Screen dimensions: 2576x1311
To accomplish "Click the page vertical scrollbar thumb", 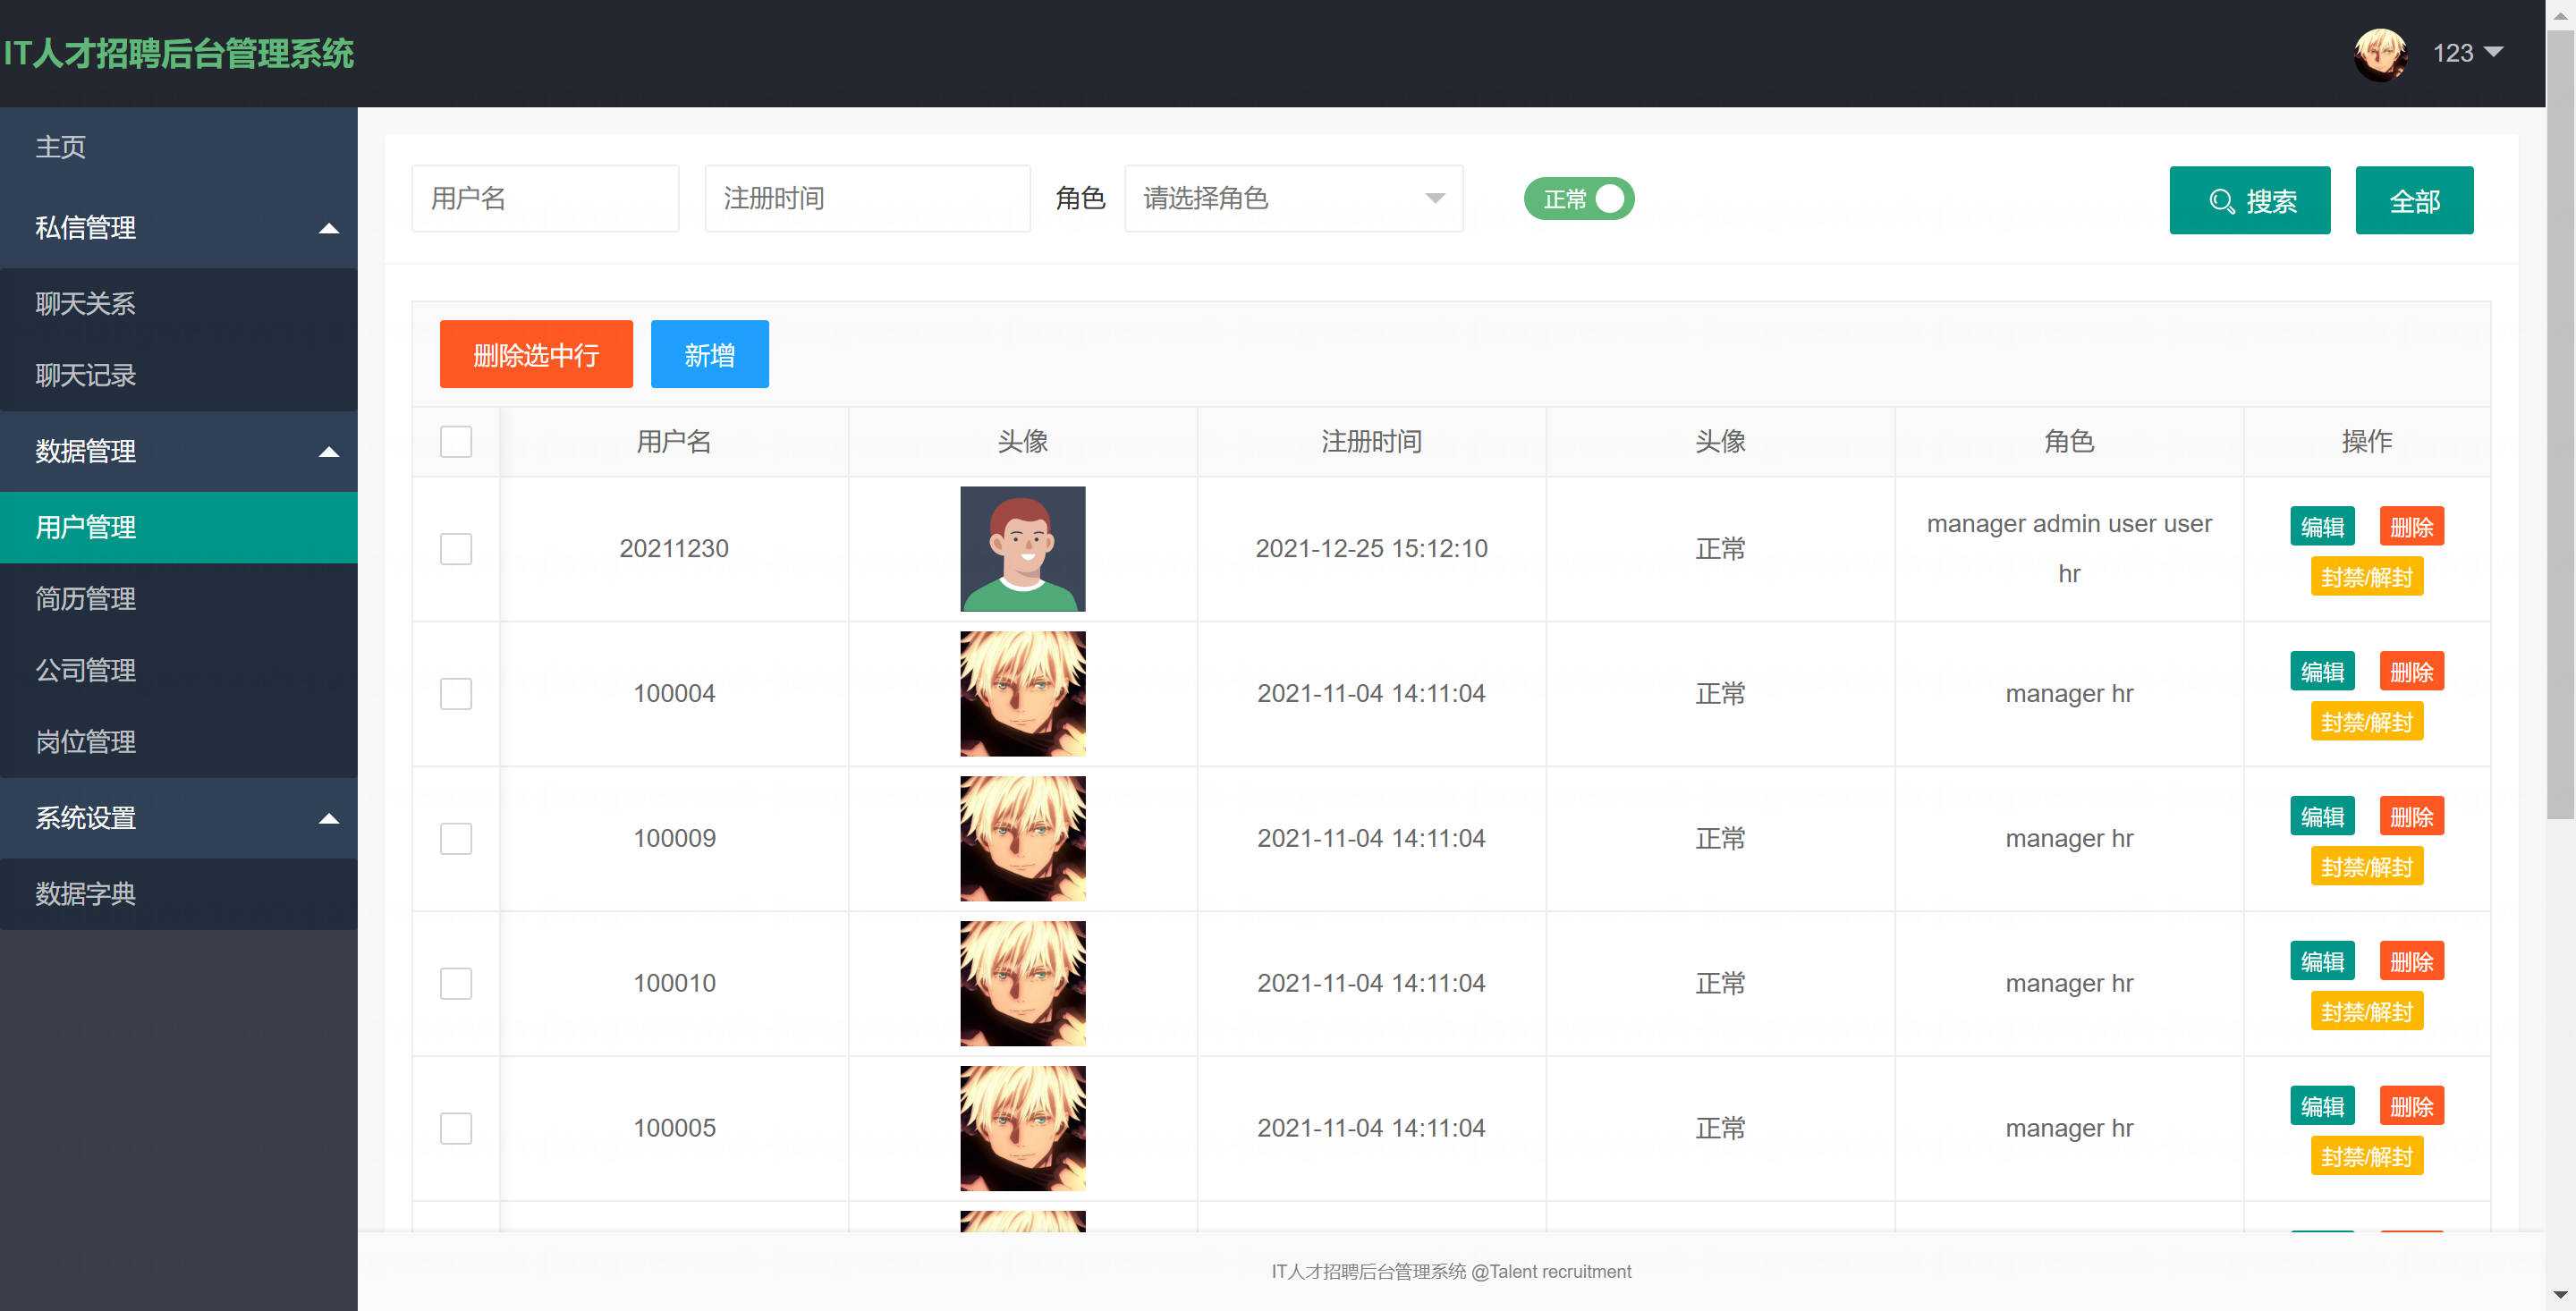I will [2560, 425].
